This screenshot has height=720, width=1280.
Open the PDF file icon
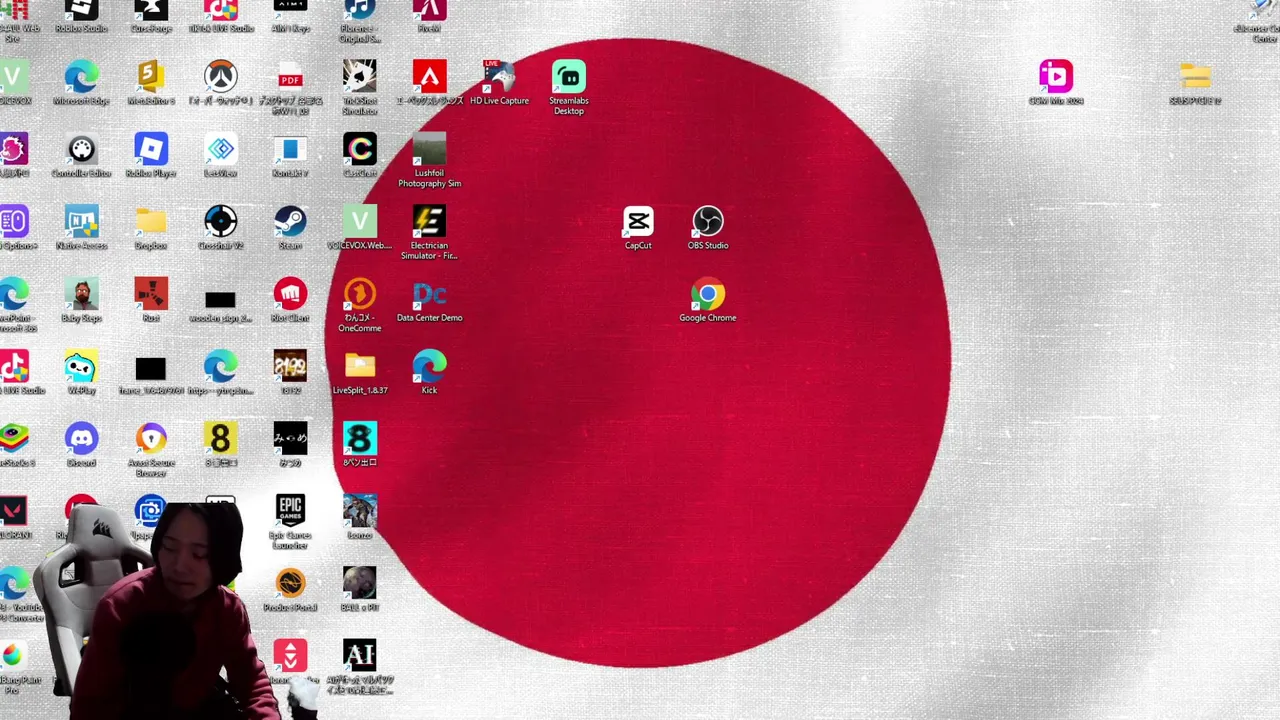(x=290, y=77)
